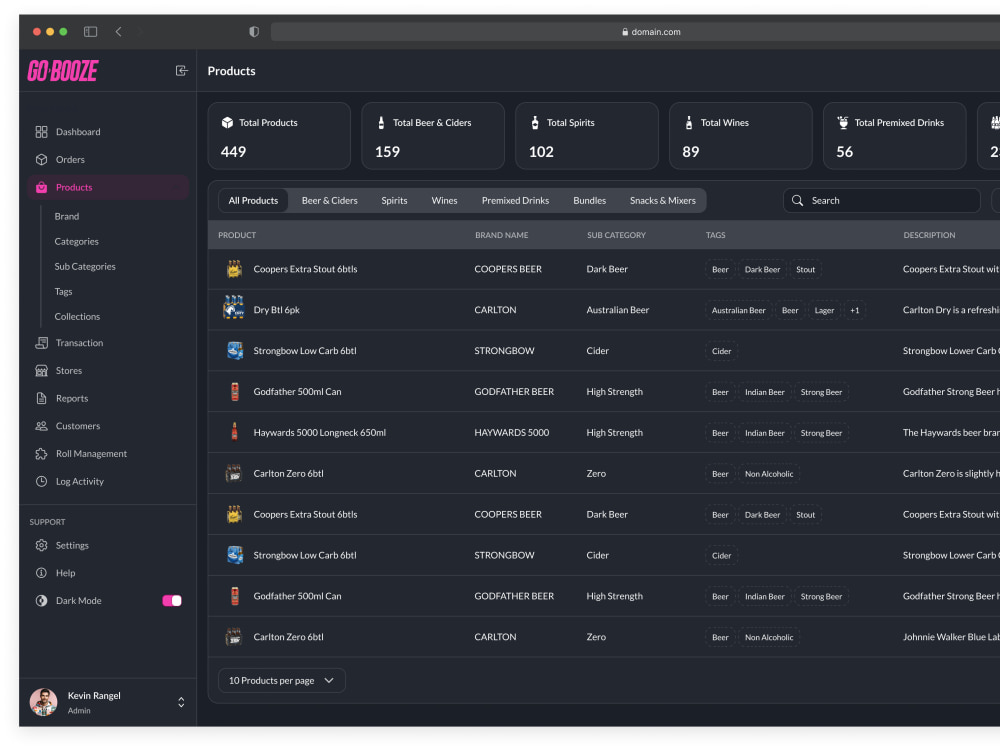
Task: Open Categories in the sidebar
Action: [77, 241]
